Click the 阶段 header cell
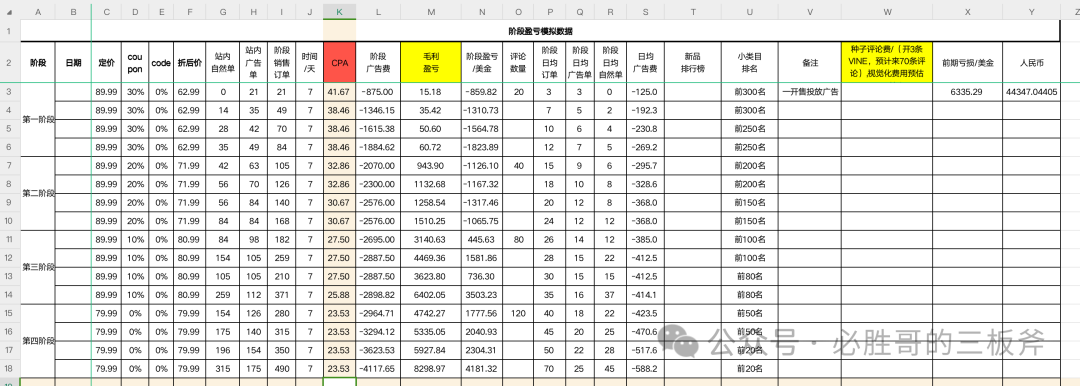The image size is (1080, 386). [38, 63]
